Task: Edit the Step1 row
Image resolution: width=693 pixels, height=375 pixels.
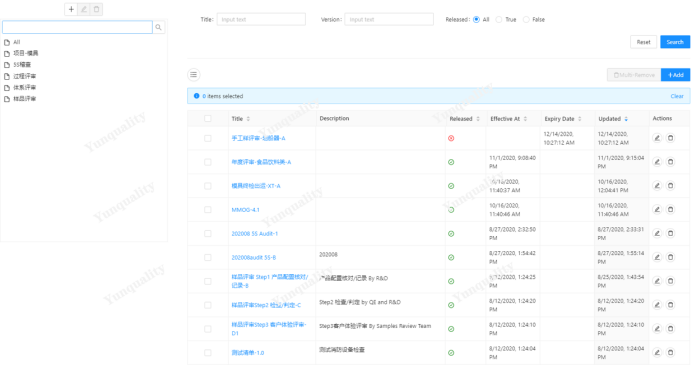Action: pos(657,281)
